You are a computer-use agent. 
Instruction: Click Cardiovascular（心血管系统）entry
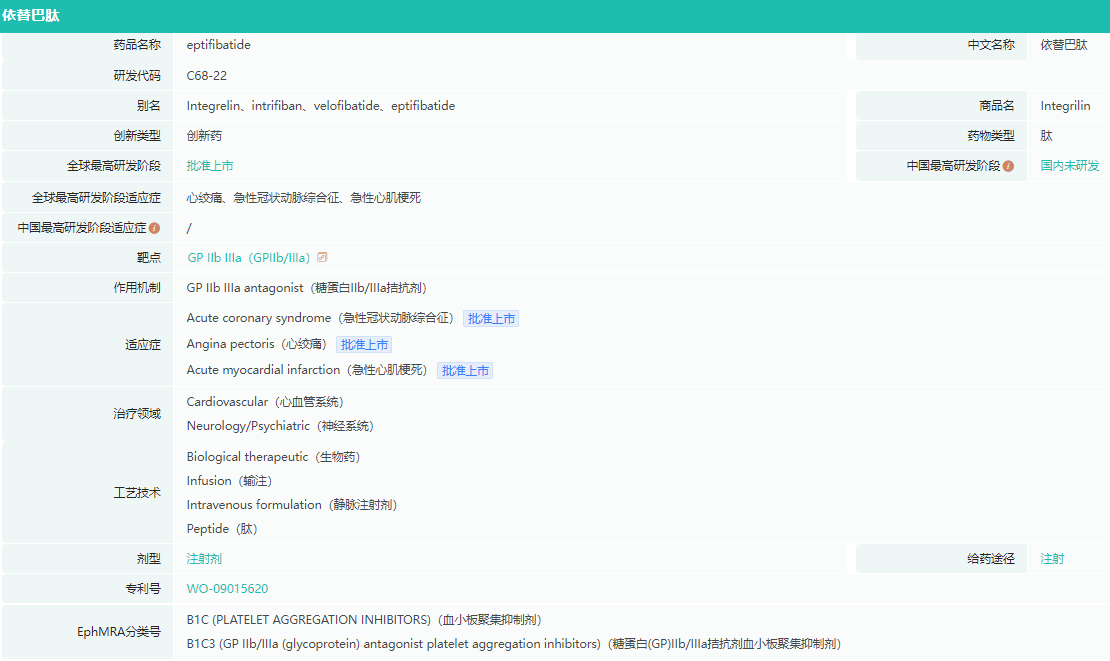[265, 402]
